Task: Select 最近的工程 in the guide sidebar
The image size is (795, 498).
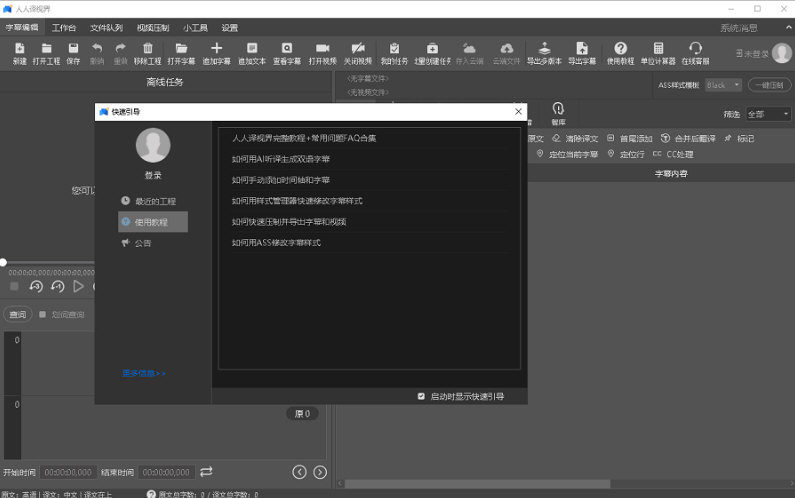Action: coord(154,201)
